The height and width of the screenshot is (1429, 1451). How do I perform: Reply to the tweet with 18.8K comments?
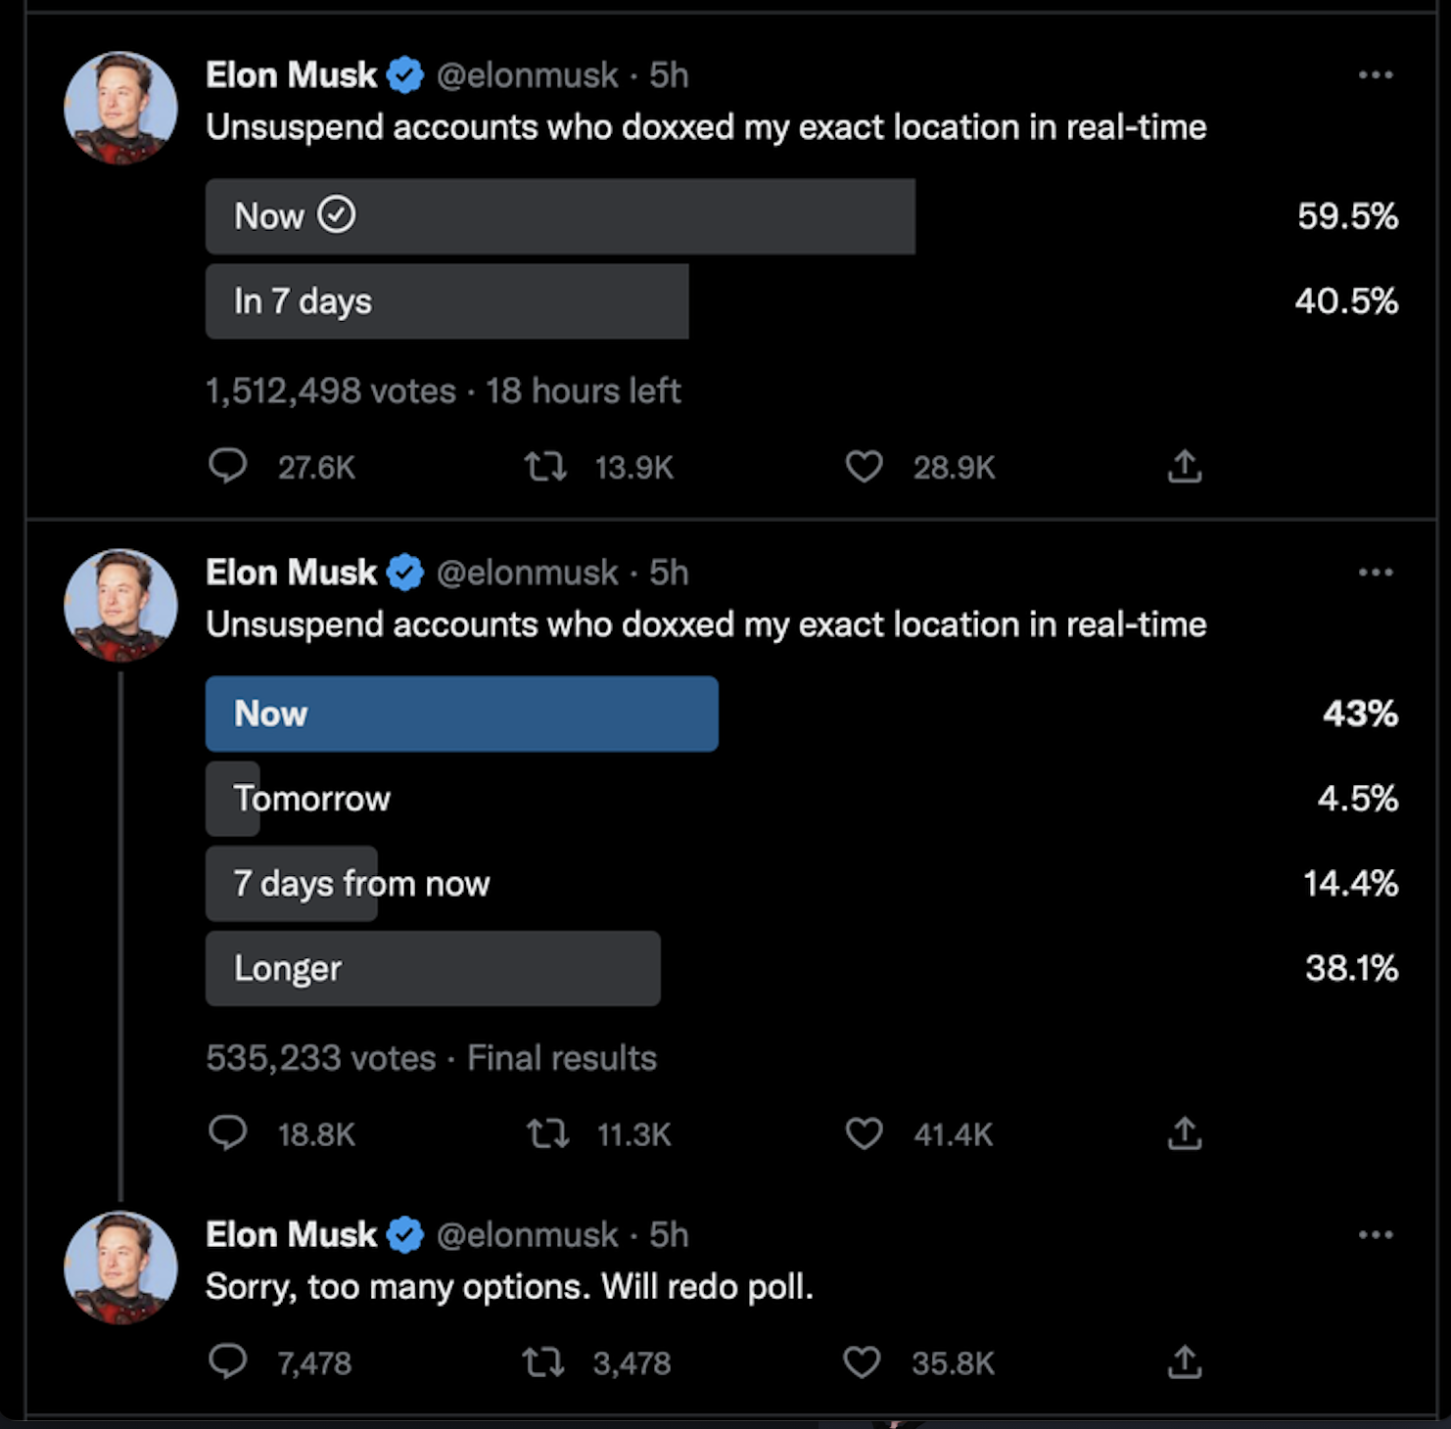point(228,1133)
